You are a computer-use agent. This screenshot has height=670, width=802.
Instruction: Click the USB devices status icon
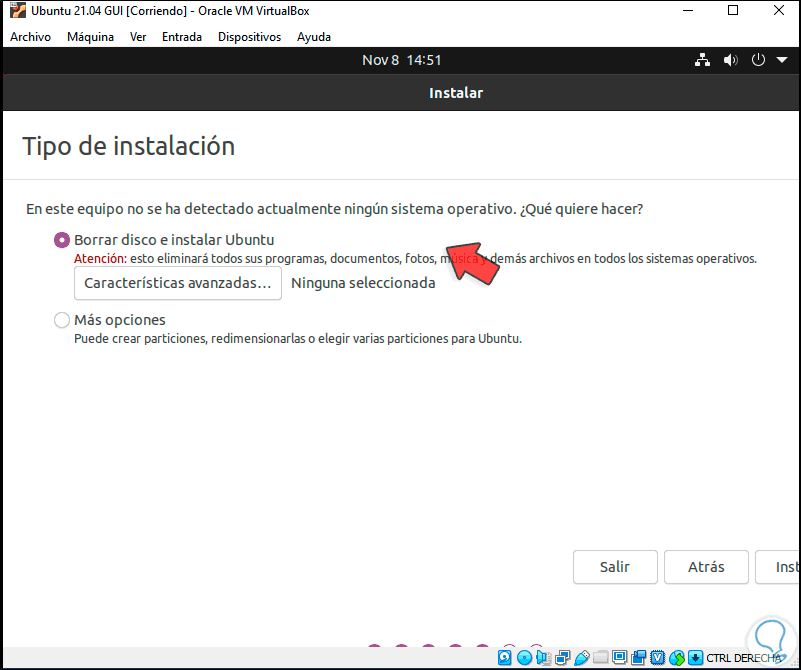coord(582,658)
